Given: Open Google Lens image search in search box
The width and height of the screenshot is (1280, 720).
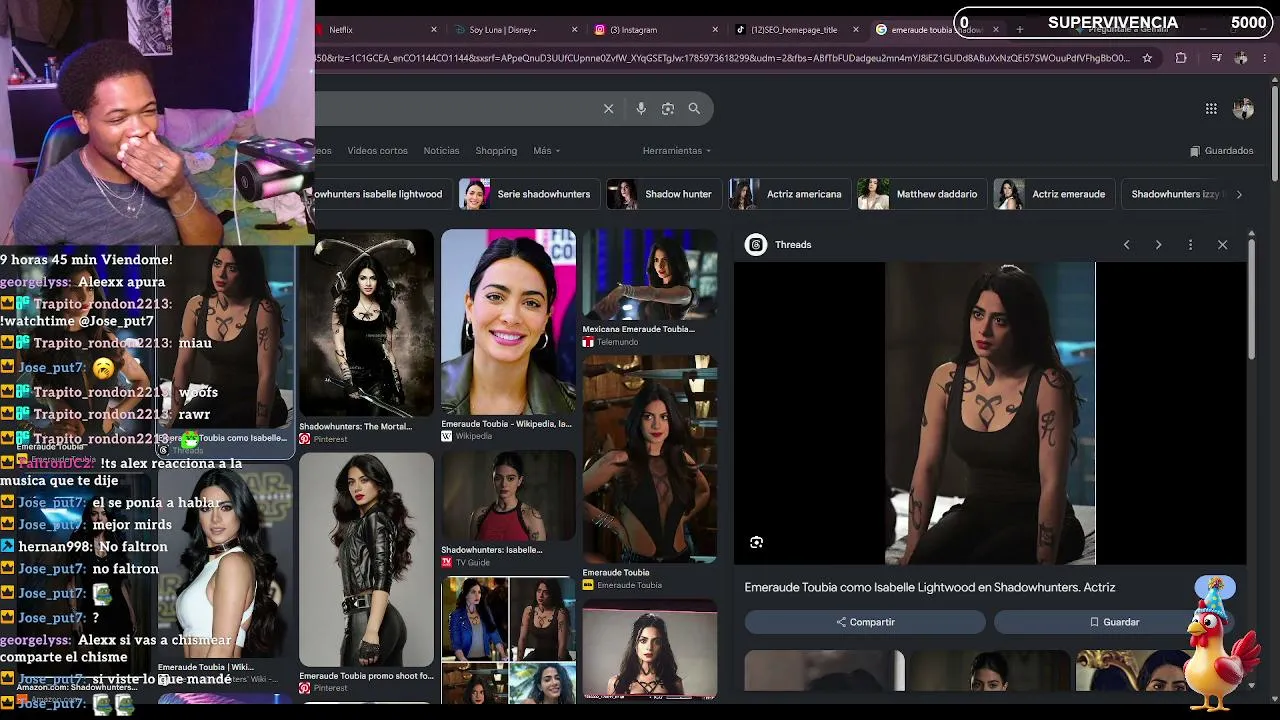Looking at the screenshot, I should [668, 109].
